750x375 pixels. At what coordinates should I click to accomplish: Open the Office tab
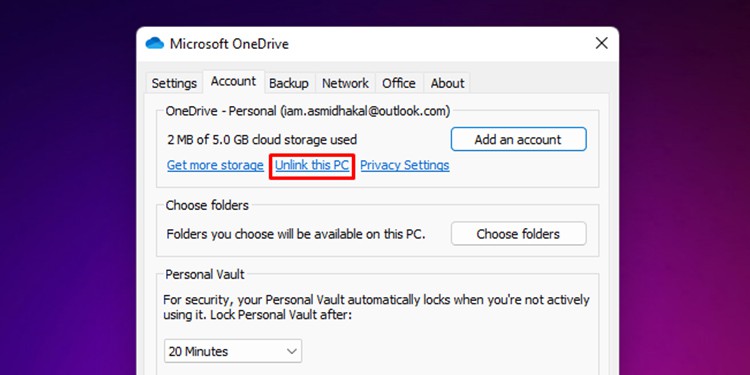[398, 83]
